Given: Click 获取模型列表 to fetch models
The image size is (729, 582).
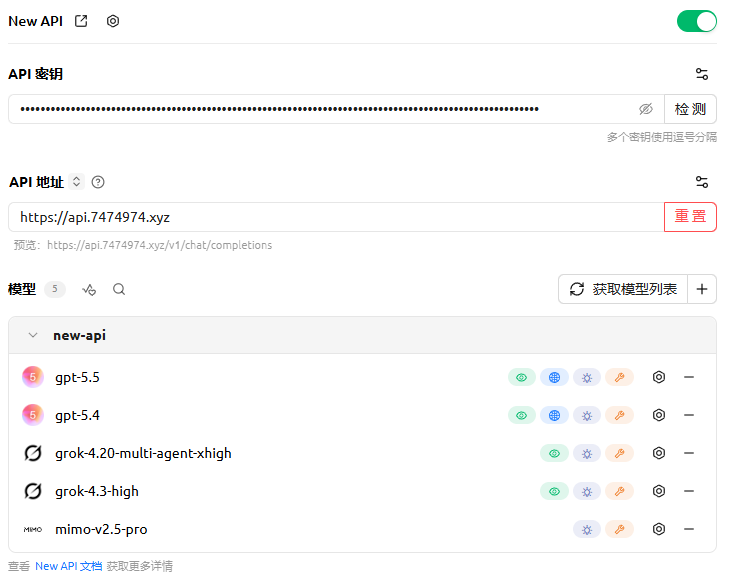Looking at the screenshot, I should (x=623, y=289).
